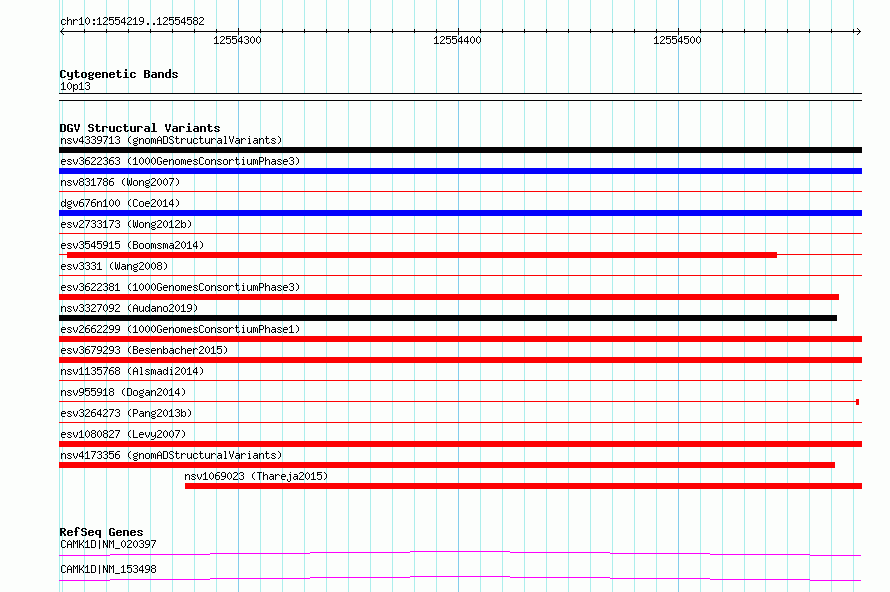Click the red bar under esv3622381
This screenshot has height=592, width=890.
point(449,297)
